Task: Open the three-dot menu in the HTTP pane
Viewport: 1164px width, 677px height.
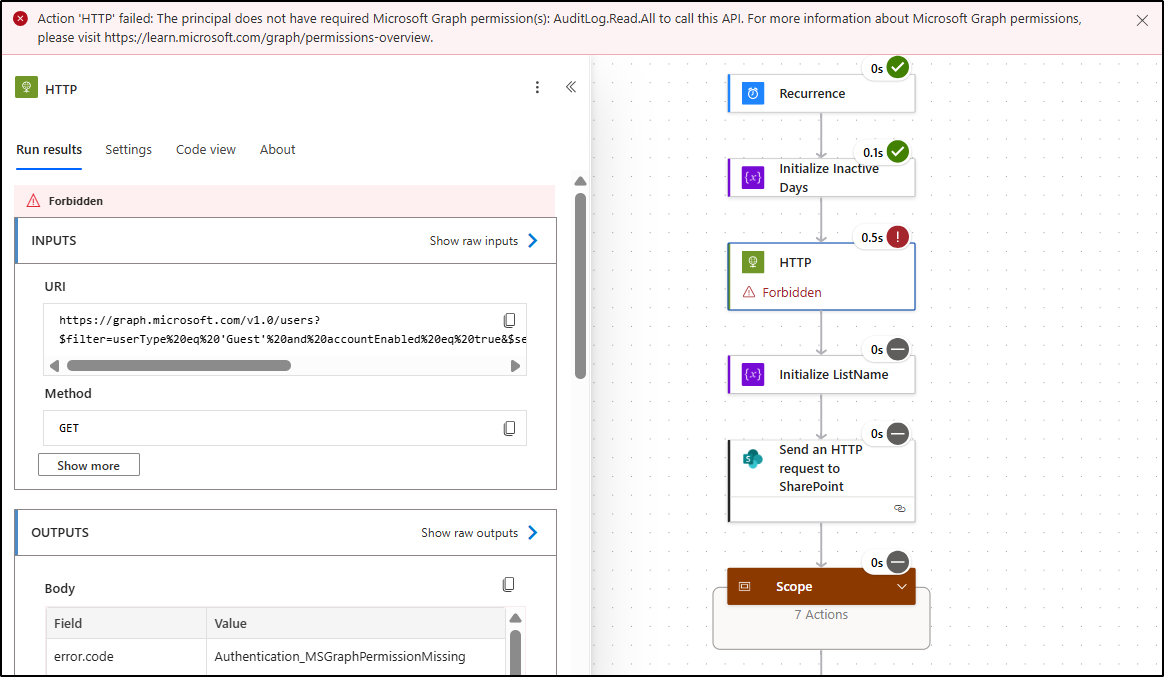Action: [x=537, y=87]
